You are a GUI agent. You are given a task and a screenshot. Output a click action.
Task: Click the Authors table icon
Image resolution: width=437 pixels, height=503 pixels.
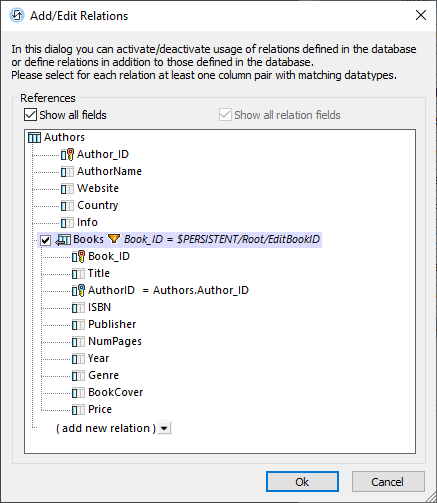(x=34, y=137)
